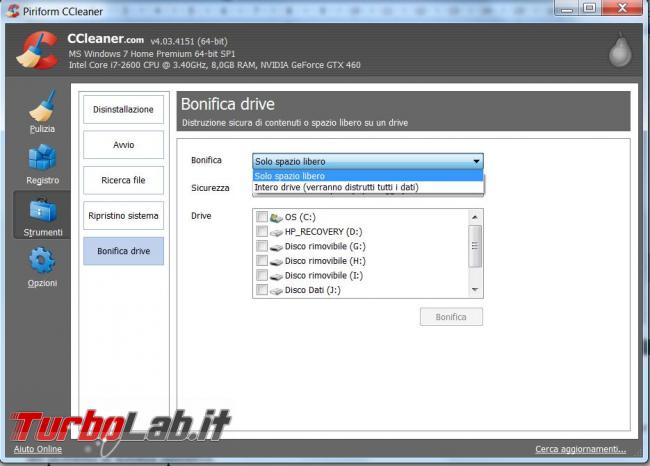Click the HP_RECOVERY (D:) drive icon
This screenshot has width=650, height=466.
coord(276,232)
